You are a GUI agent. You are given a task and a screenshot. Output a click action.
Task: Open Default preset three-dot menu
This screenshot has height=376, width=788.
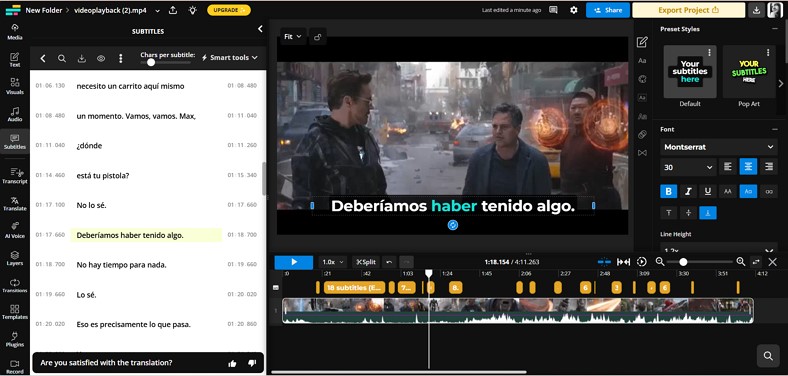(709, 52)
